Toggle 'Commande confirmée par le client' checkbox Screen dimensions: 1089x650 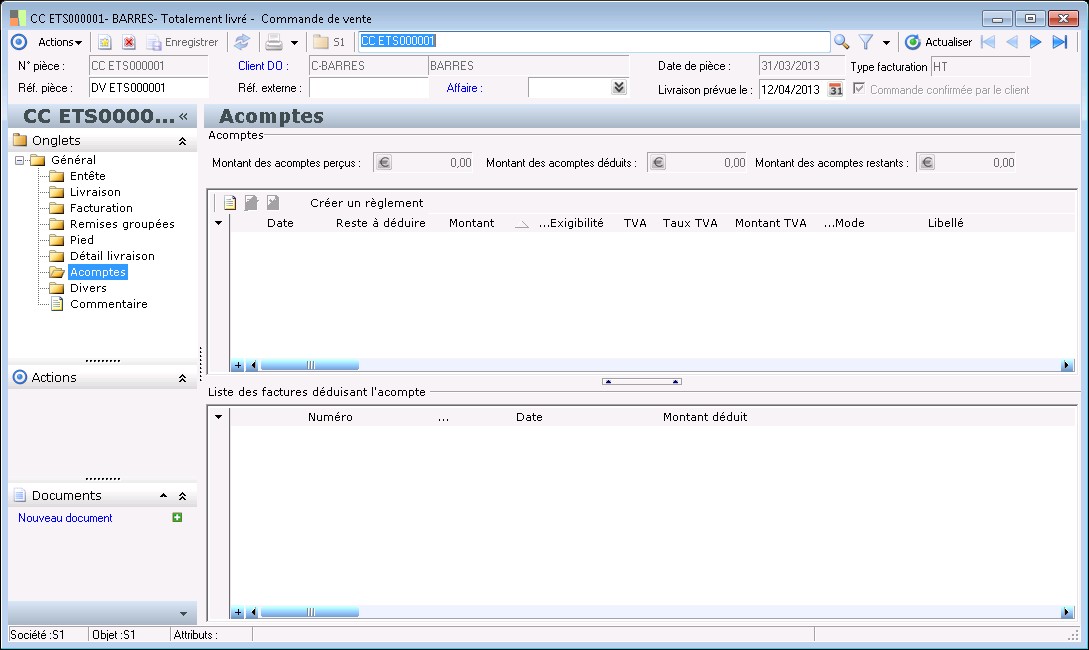tap(858, 89)
